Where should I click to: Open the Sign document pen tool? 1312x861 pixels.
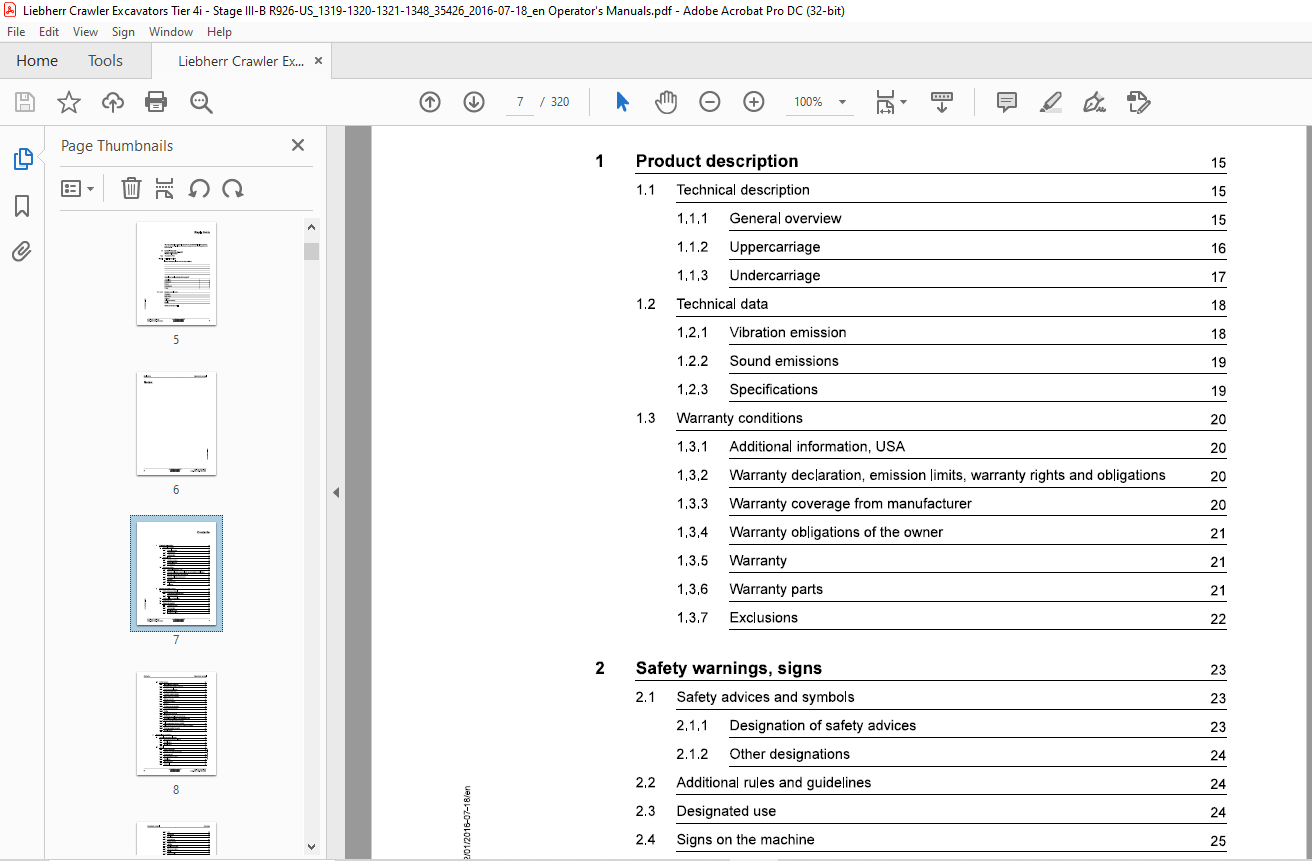[1095, 102]
